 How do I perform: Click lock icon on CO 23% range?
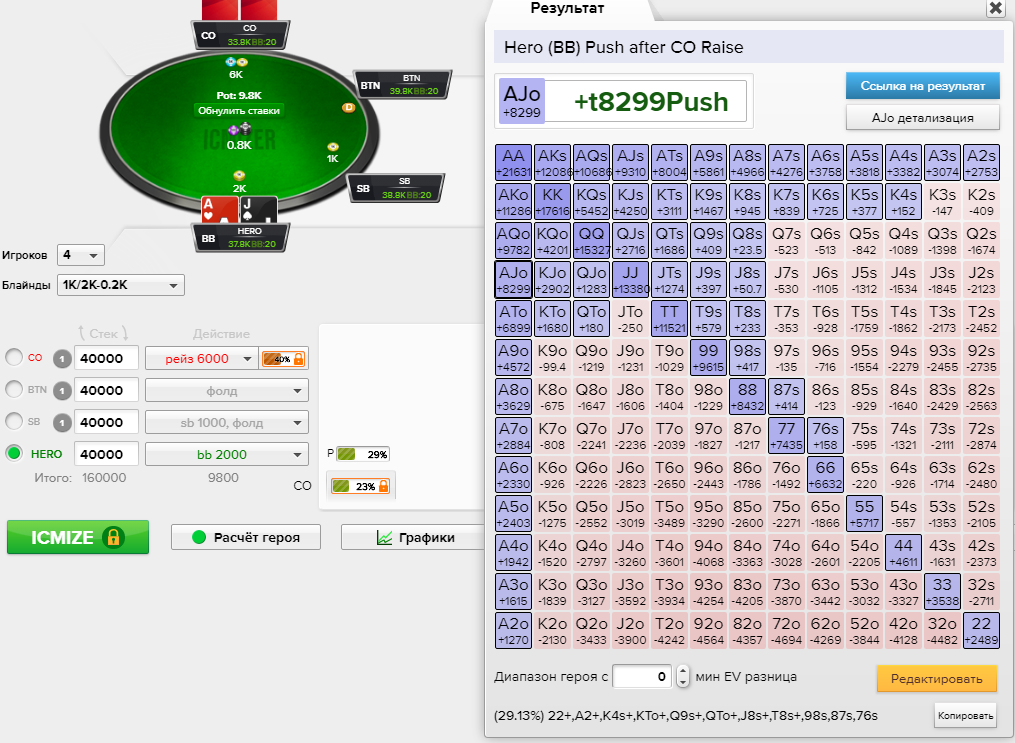[383, 486]
